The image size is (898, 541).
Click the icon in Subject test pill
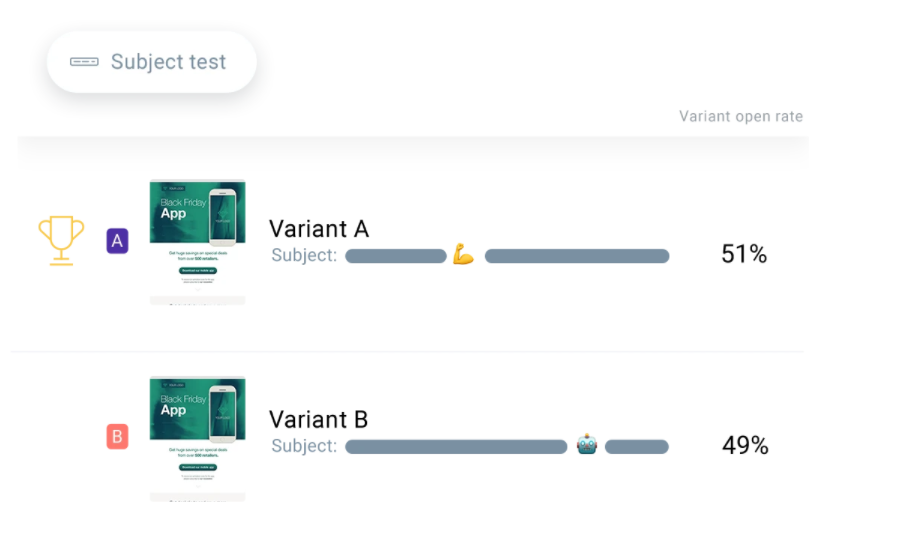click(x=84, y=62)
